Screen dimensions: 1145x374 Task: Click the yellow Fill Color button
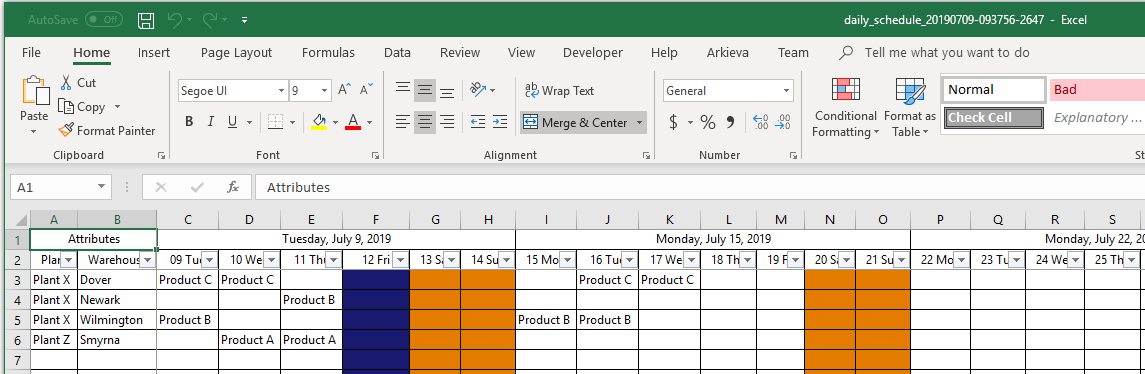[x=318, y=122]
